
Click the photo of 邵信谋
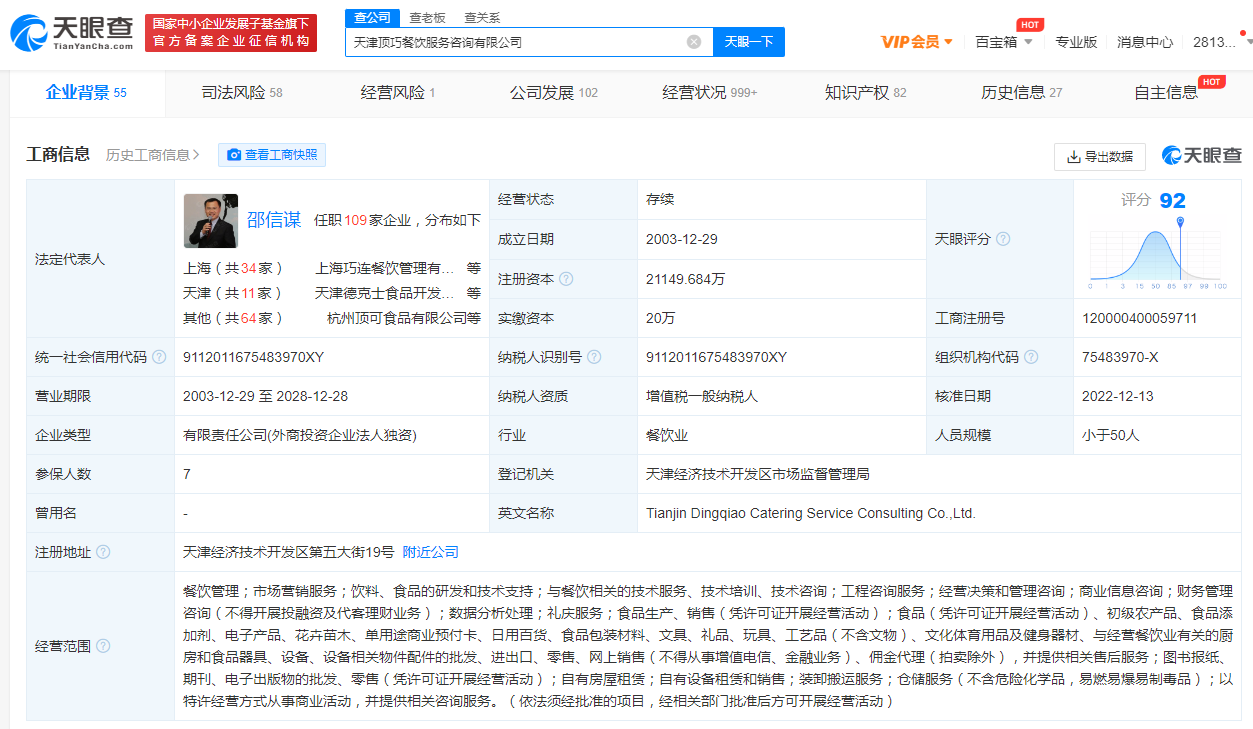point(211,221)
